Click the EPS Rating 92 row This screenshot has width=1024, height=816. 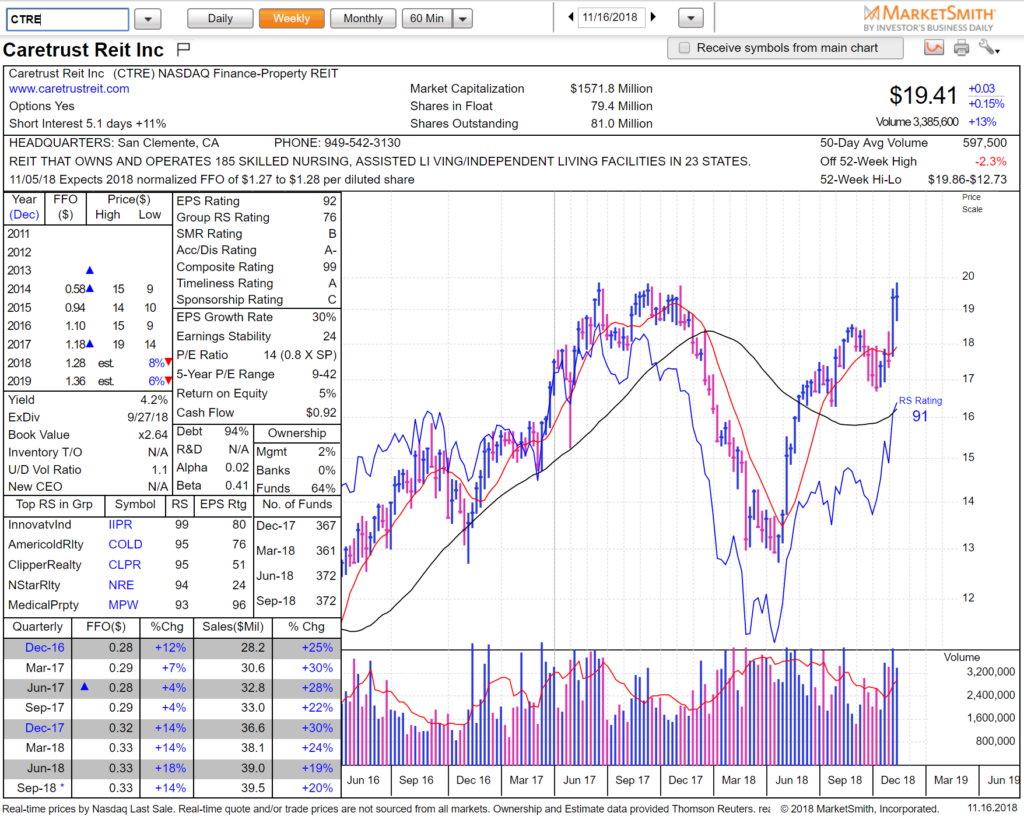(x=257, y=201)
